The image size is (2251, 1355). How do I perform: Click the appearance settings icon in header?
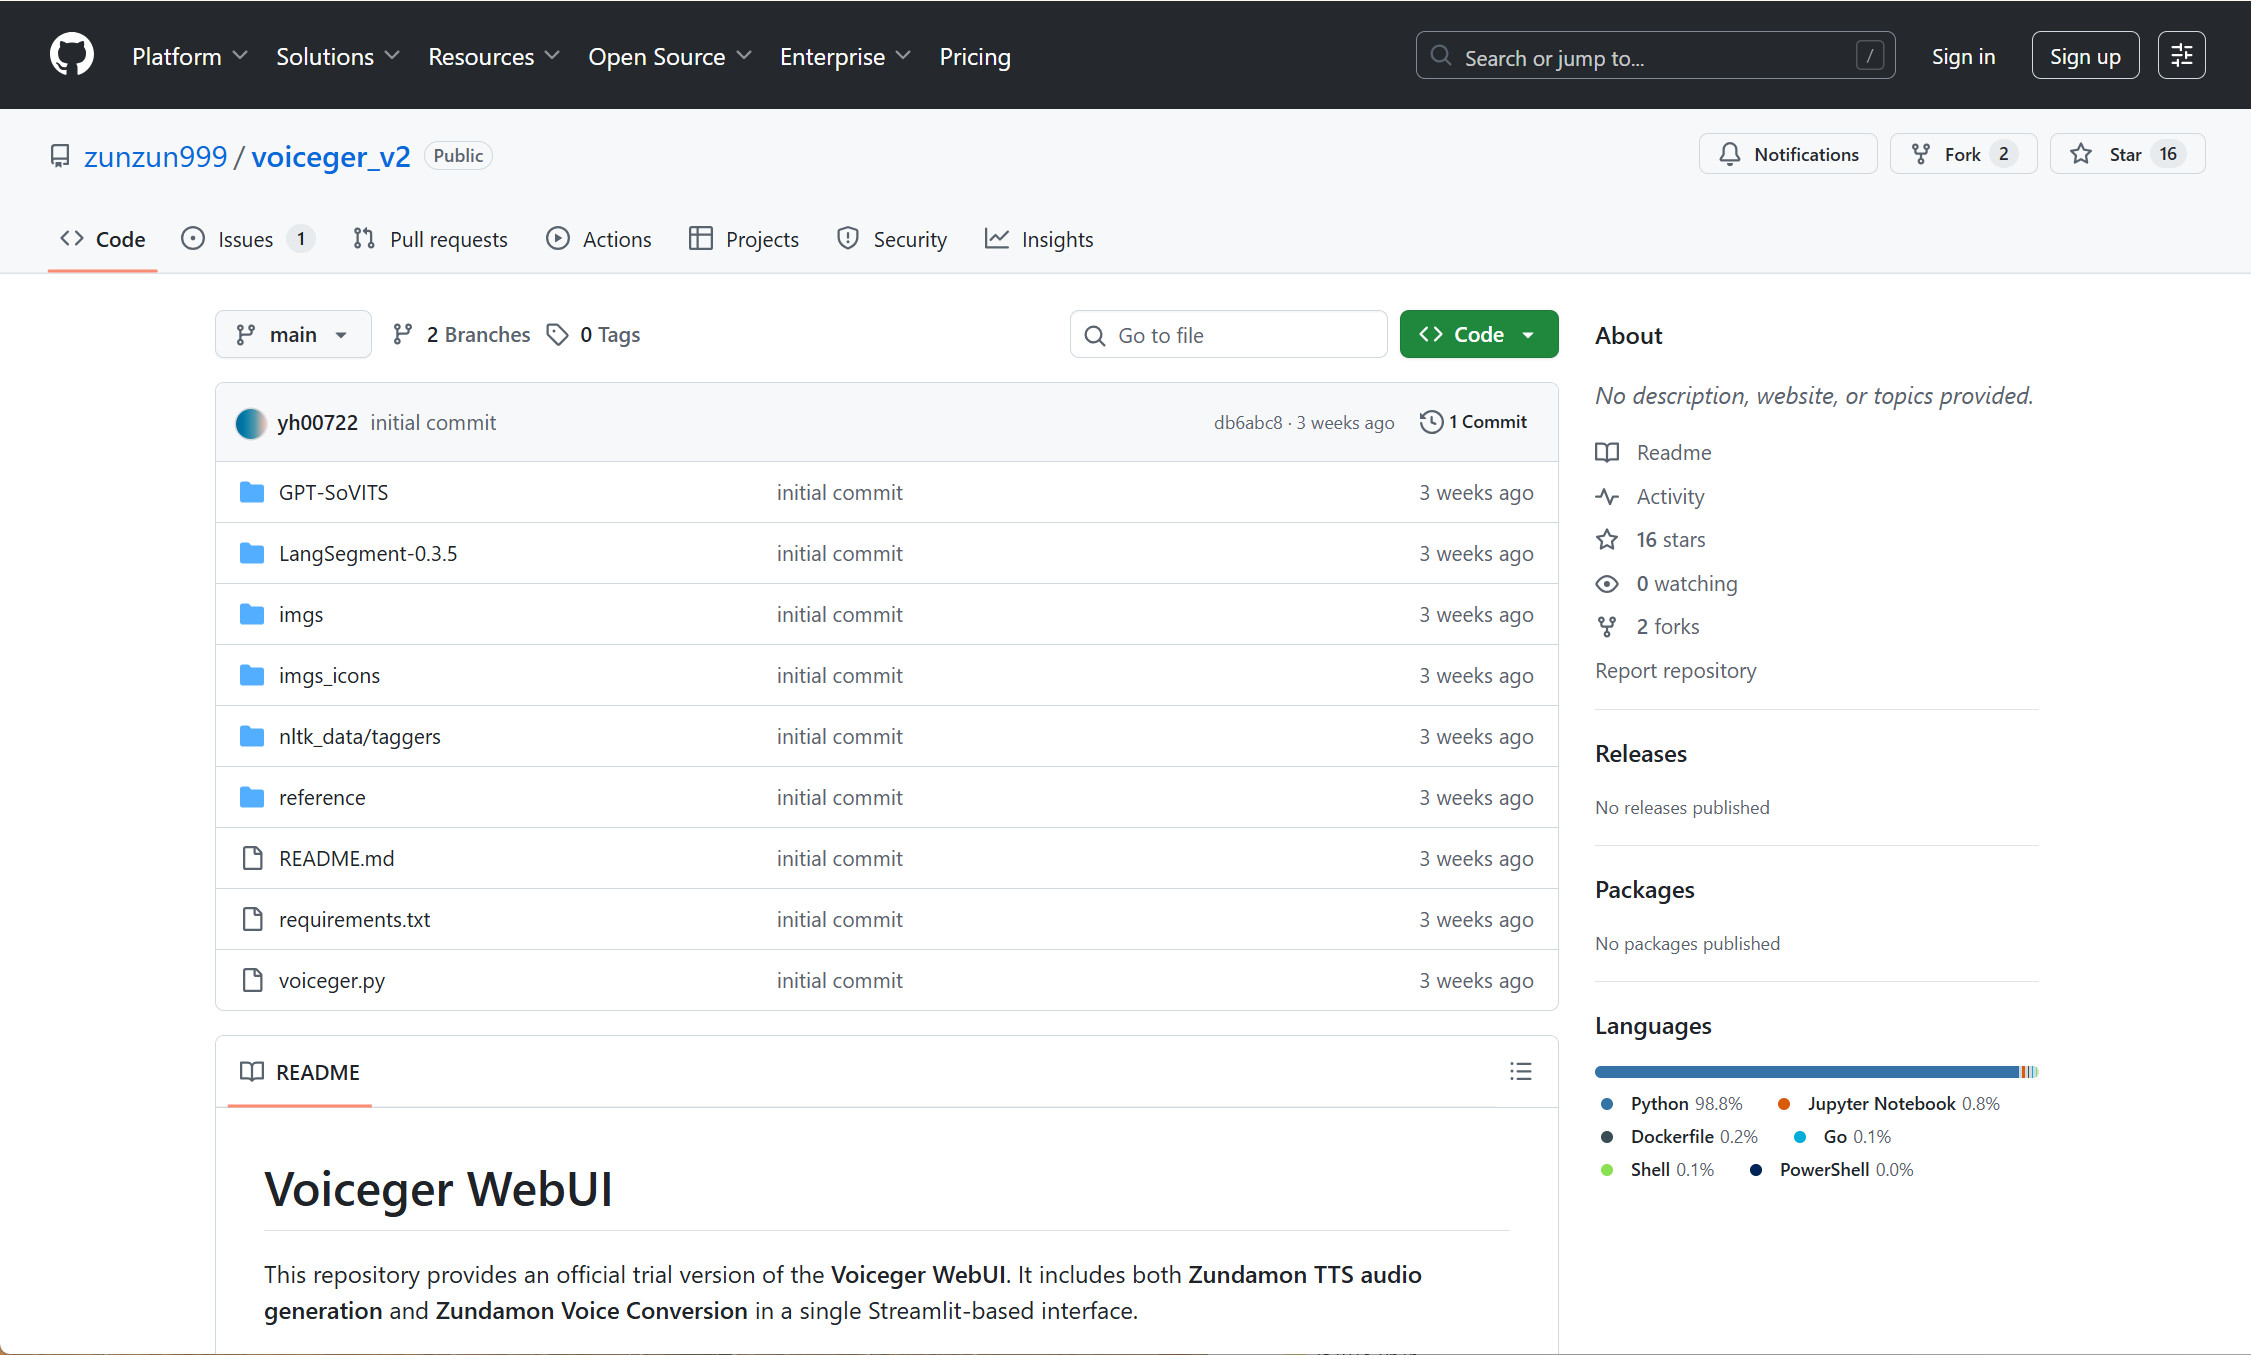tap(2181, 56)
